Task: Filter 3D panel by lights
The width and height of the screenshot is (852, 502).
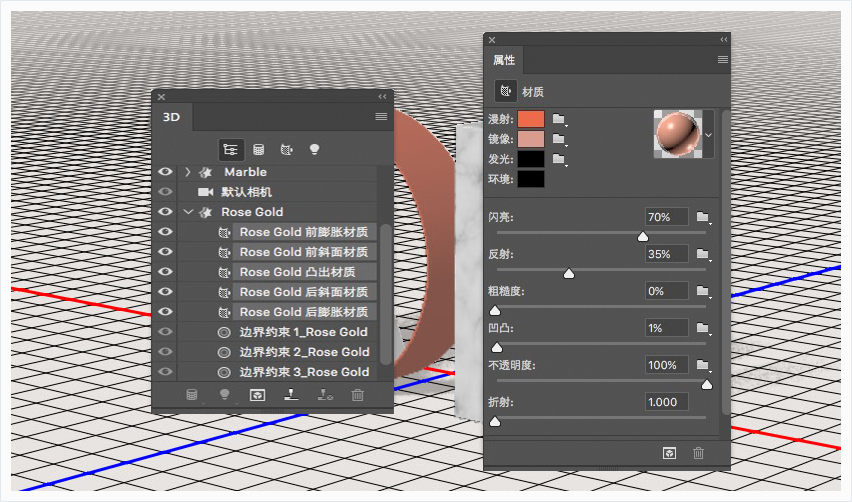Action: point(314,149)
